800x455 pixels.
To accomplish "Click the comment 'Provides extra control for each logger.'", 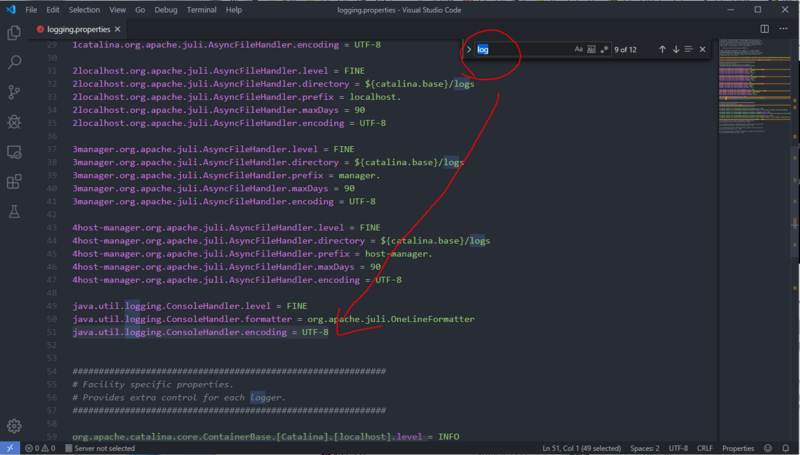I will [184, 397].
